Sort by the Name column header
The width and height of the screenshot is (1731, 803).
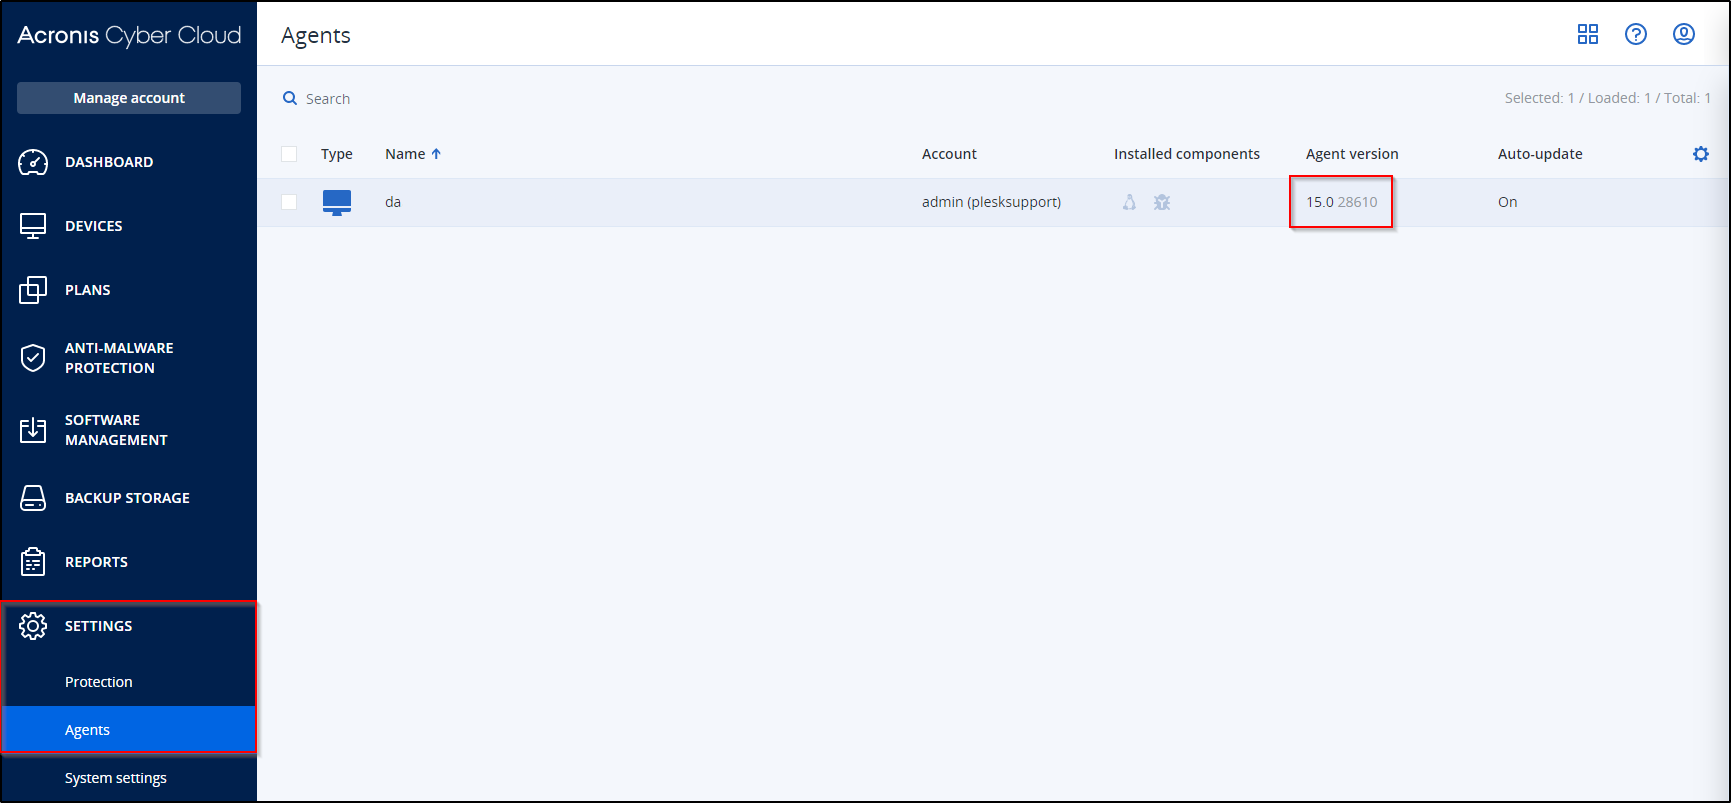pos(405,154)
